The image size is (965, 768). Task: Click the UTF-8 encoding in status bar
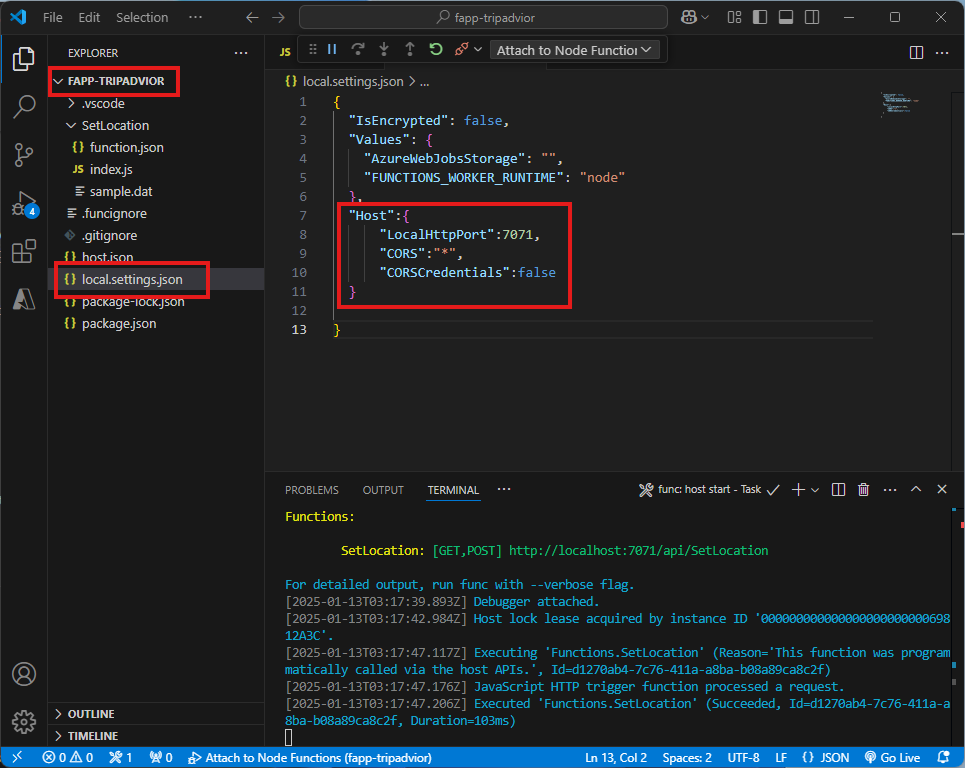(x=743, y=758)
